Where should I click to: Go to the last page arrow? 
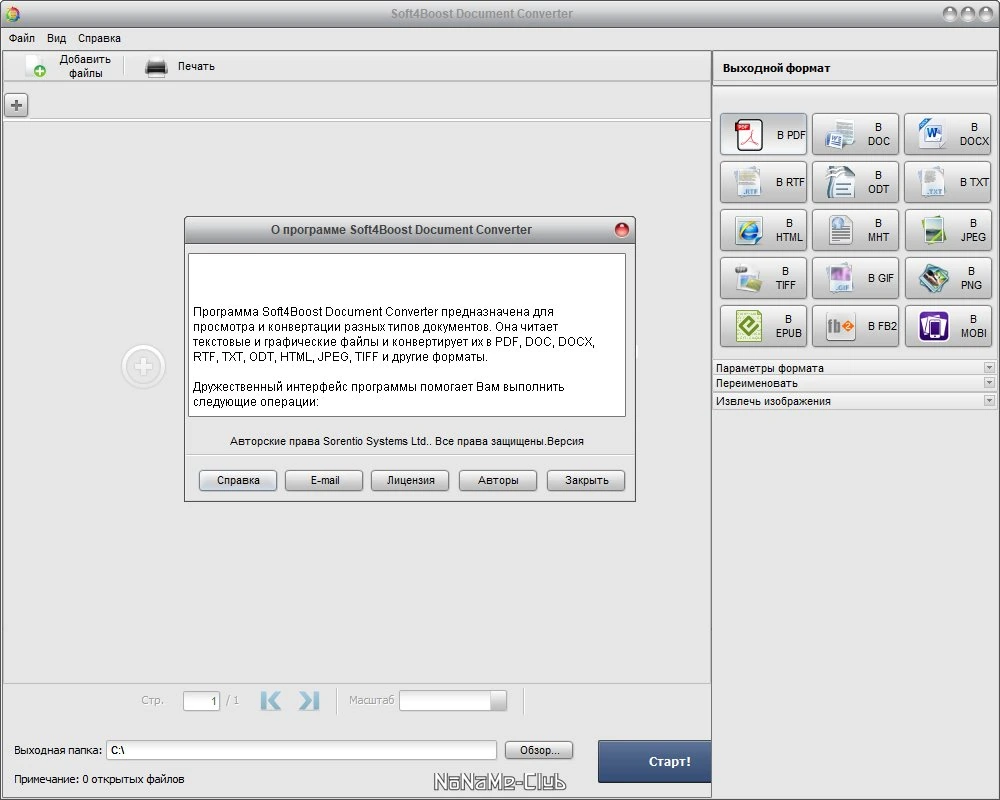pyautogui.click(x=309, y=700)
